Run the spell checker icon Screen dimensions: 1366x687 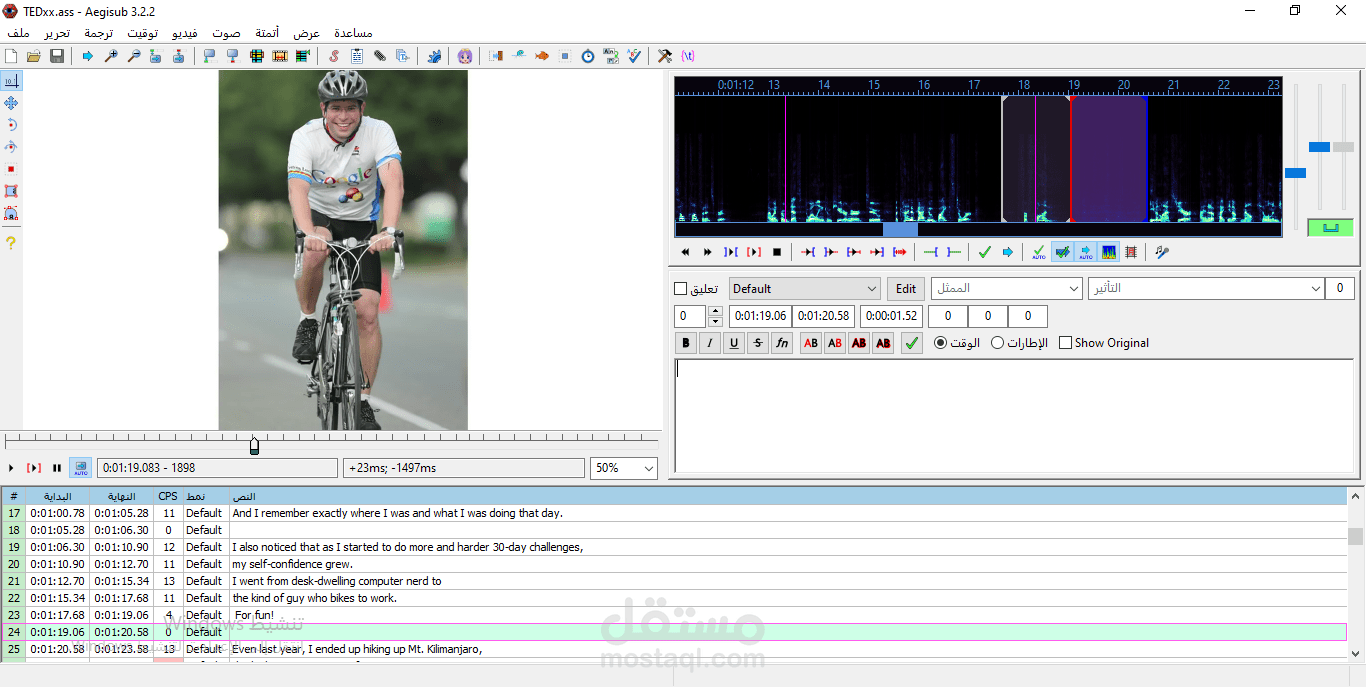pyautogui.click(x=634, y=56)
